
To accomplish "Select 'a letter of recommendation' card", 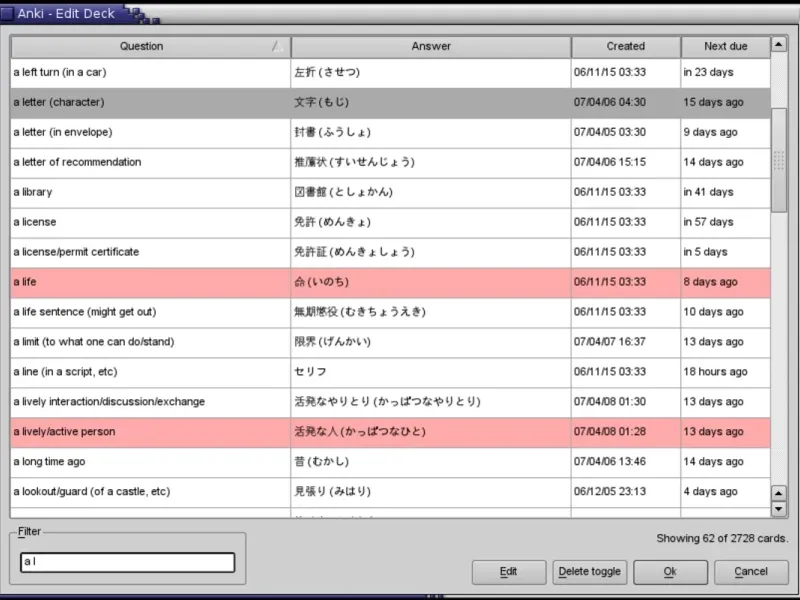I will point(390,162).
